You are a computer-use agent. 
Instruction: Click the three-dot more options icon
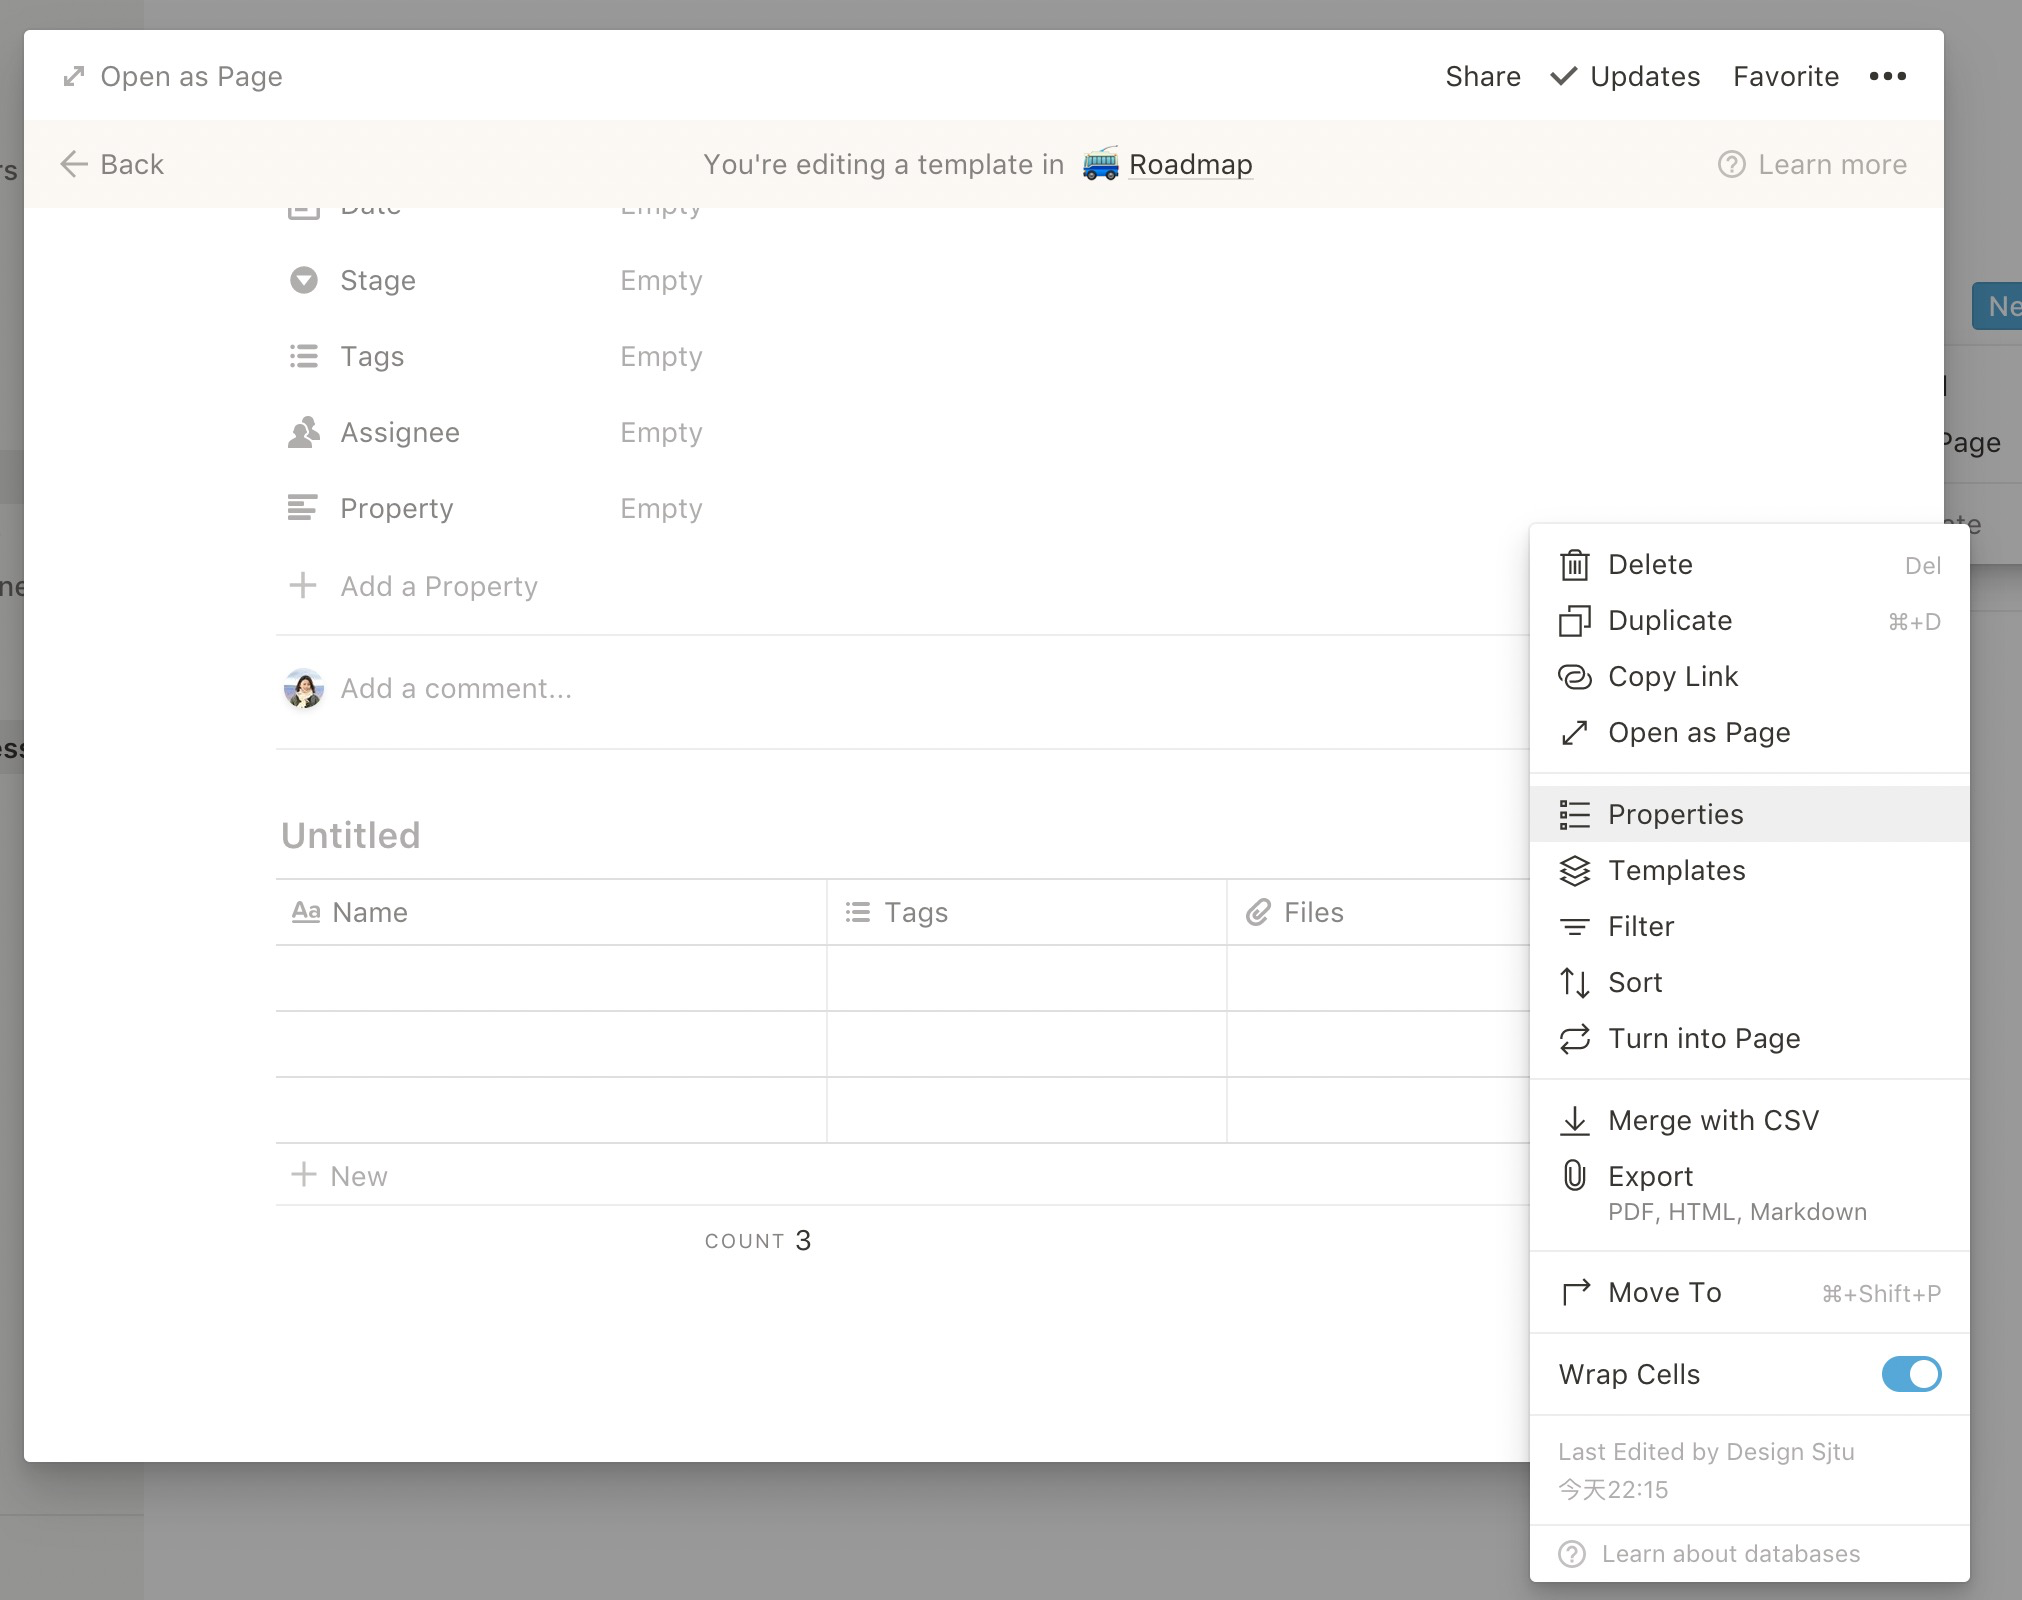(1887, 77)
